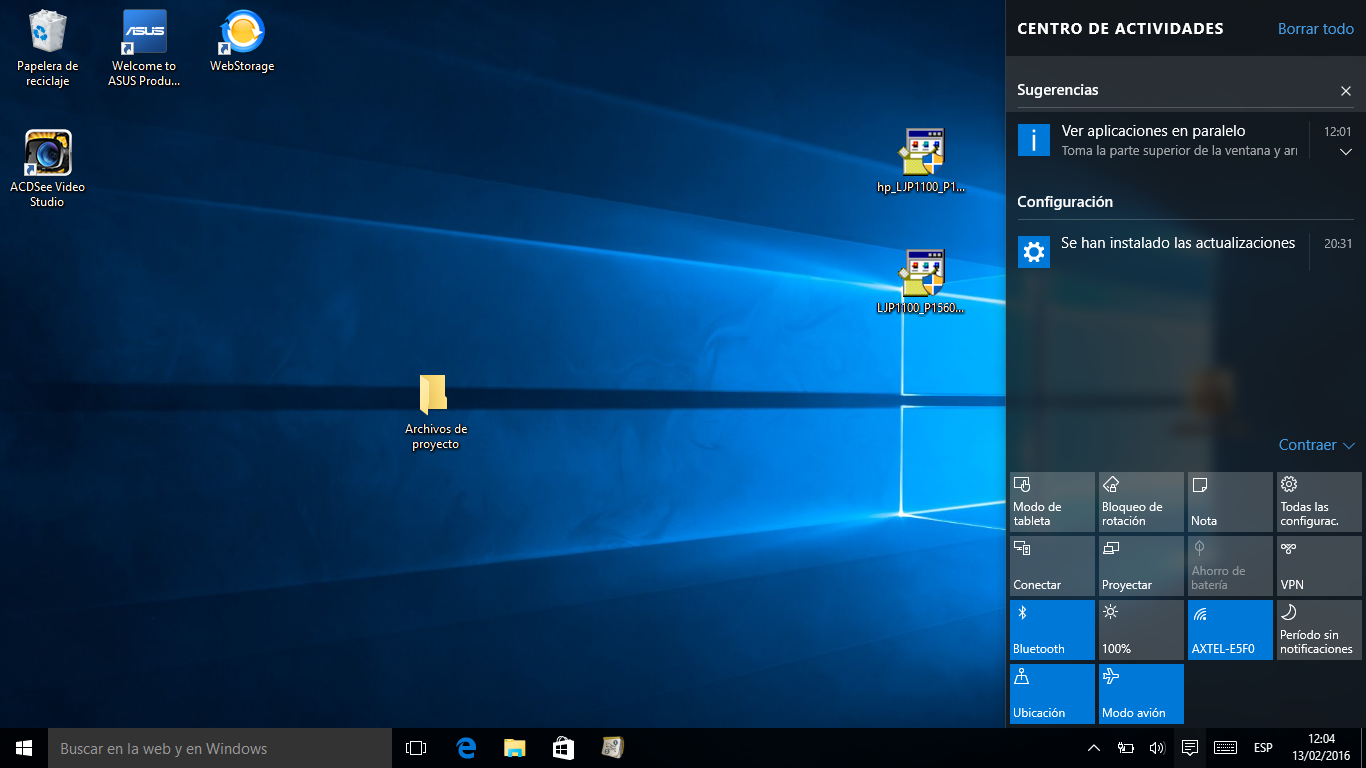
Task: Open Todas las configuraciones tile
Action: point(1319,501)
